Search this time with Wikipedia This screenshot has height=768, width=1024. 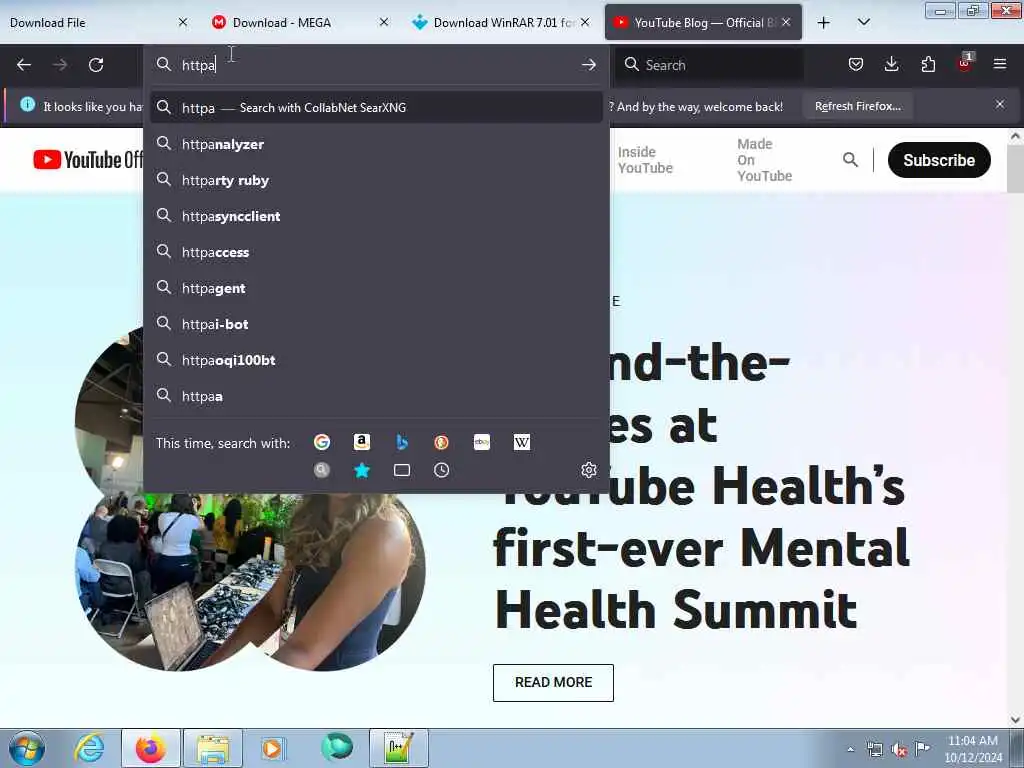[521, 442]
